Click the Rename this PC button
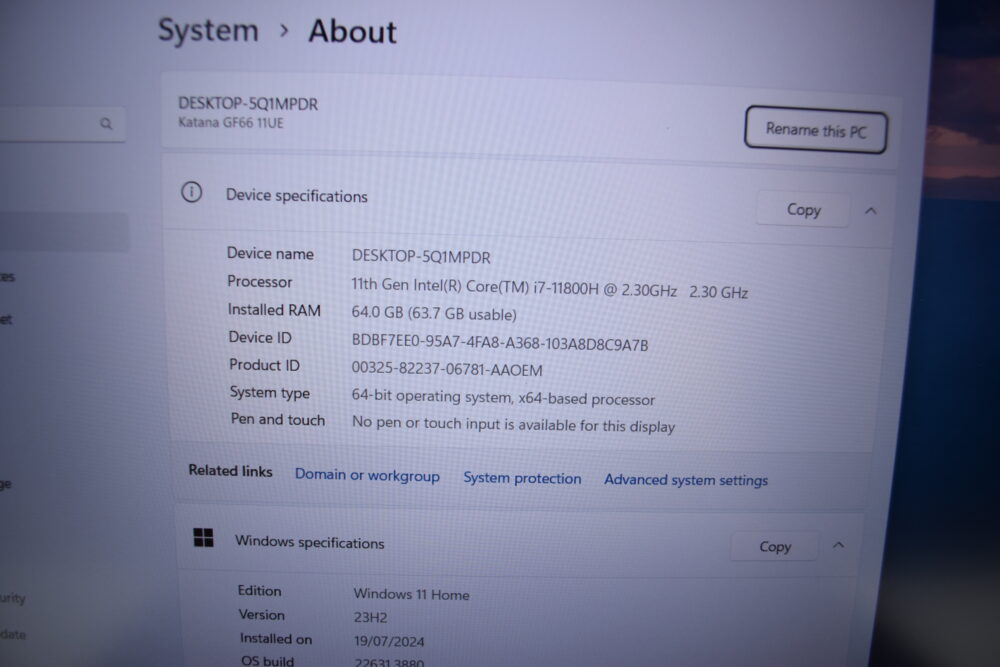Viewport: 1000px width, 667px height. [x=816, y=130]
